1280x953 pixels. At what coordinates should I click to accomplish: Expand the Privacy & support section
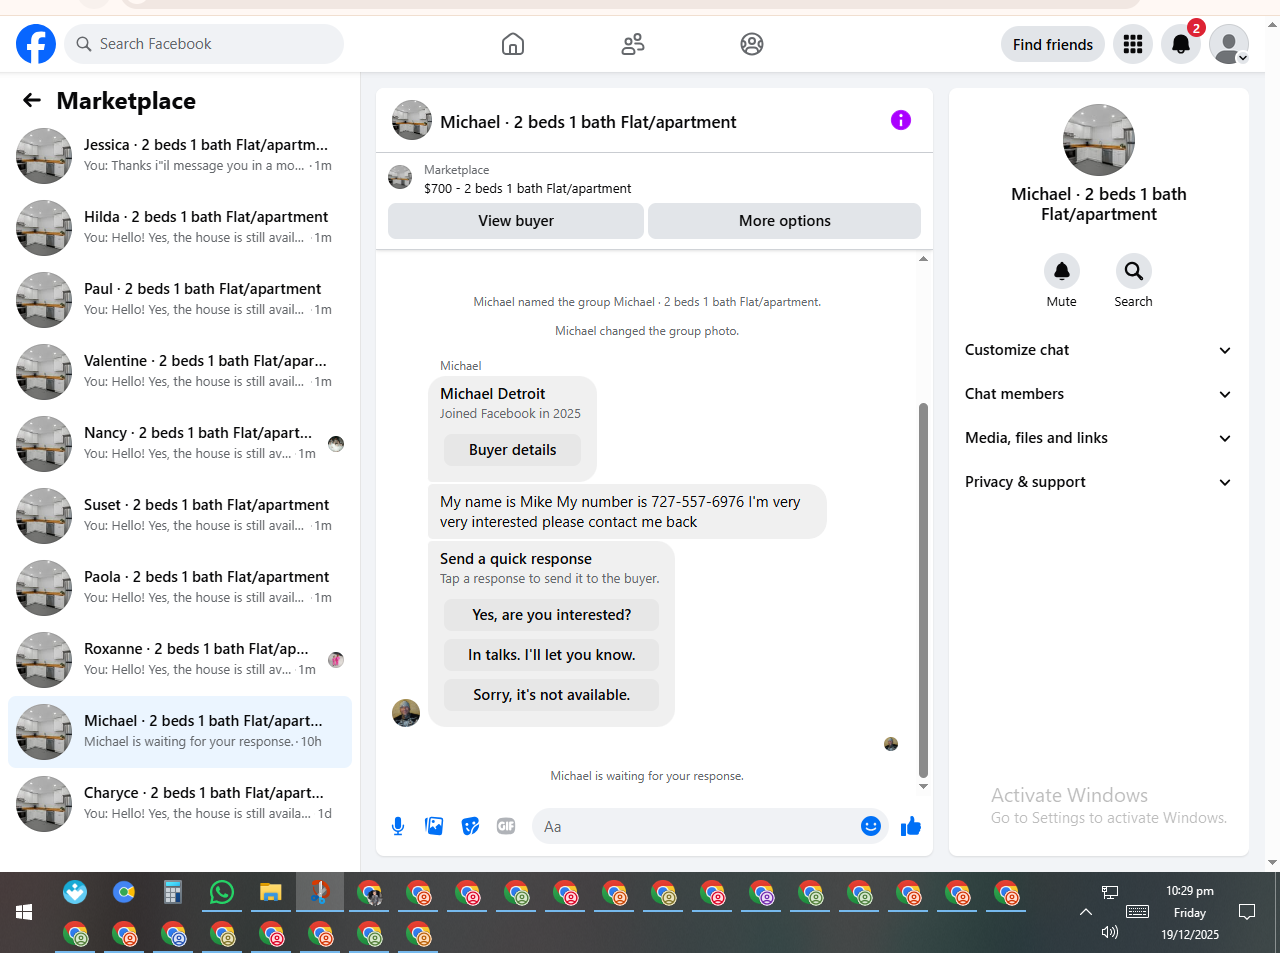[1099, 482]
